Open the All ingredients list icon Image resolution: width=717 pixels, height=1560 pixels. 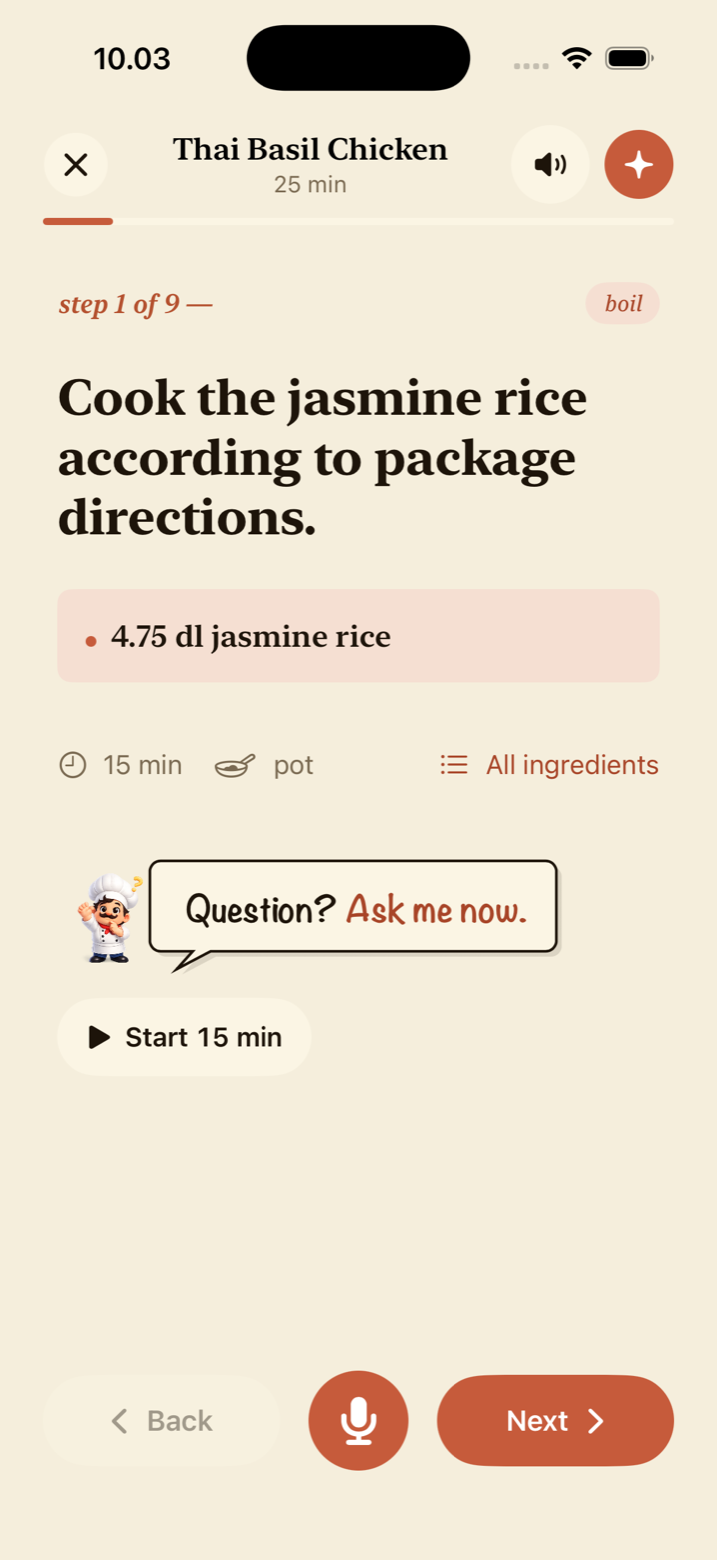coord(454,766)
